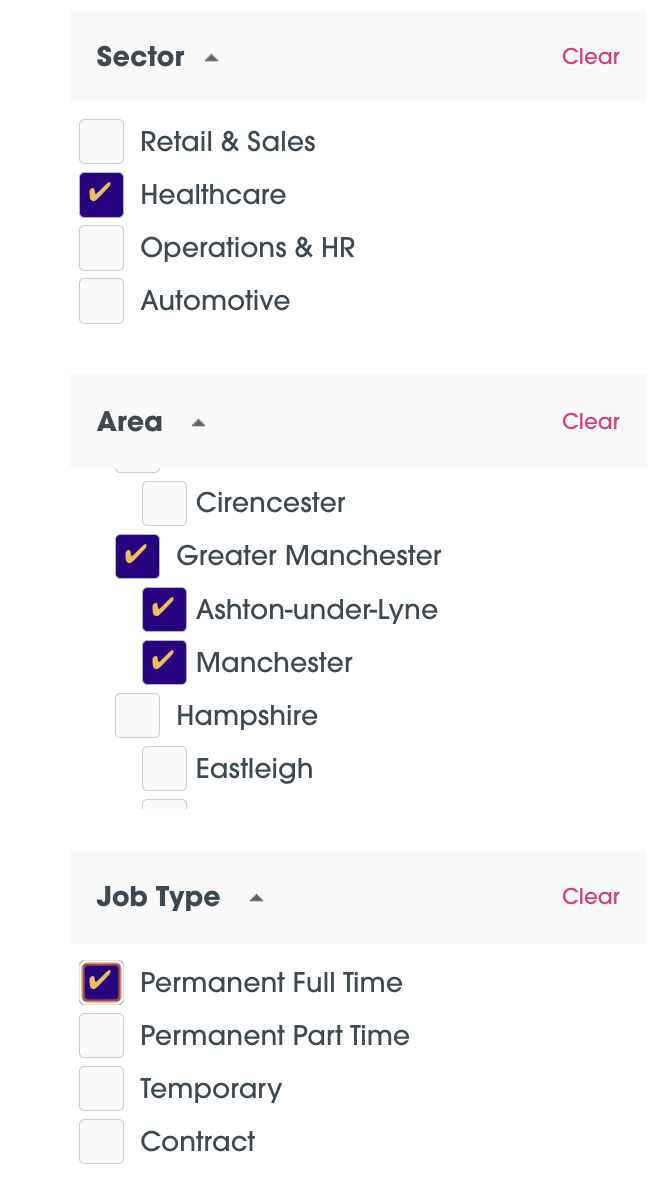Select the Automotive sector

(x=101, y=300)
